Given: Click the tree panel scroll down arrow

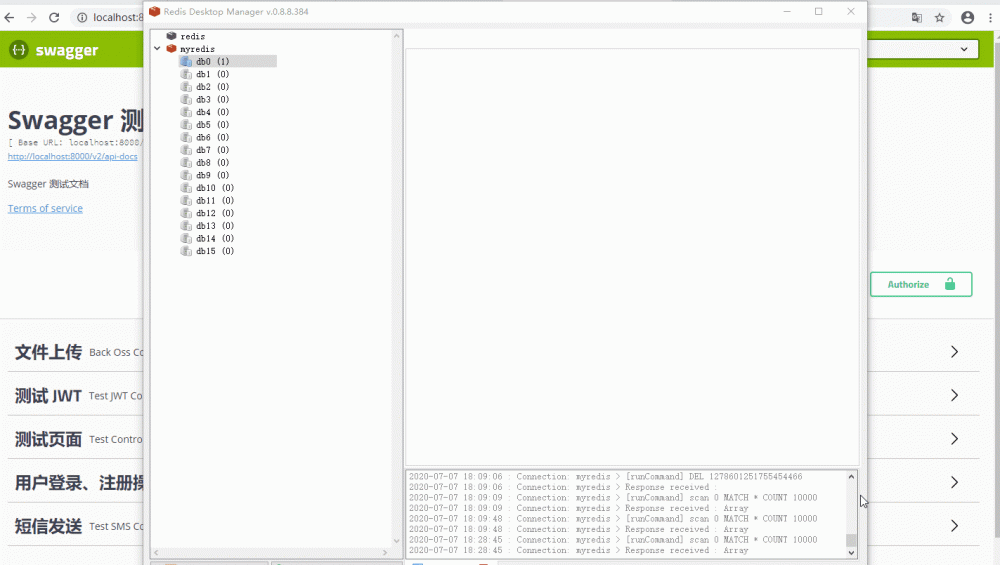Looking at the screenshot, I should pyautogui.click(x=397, y=541).
